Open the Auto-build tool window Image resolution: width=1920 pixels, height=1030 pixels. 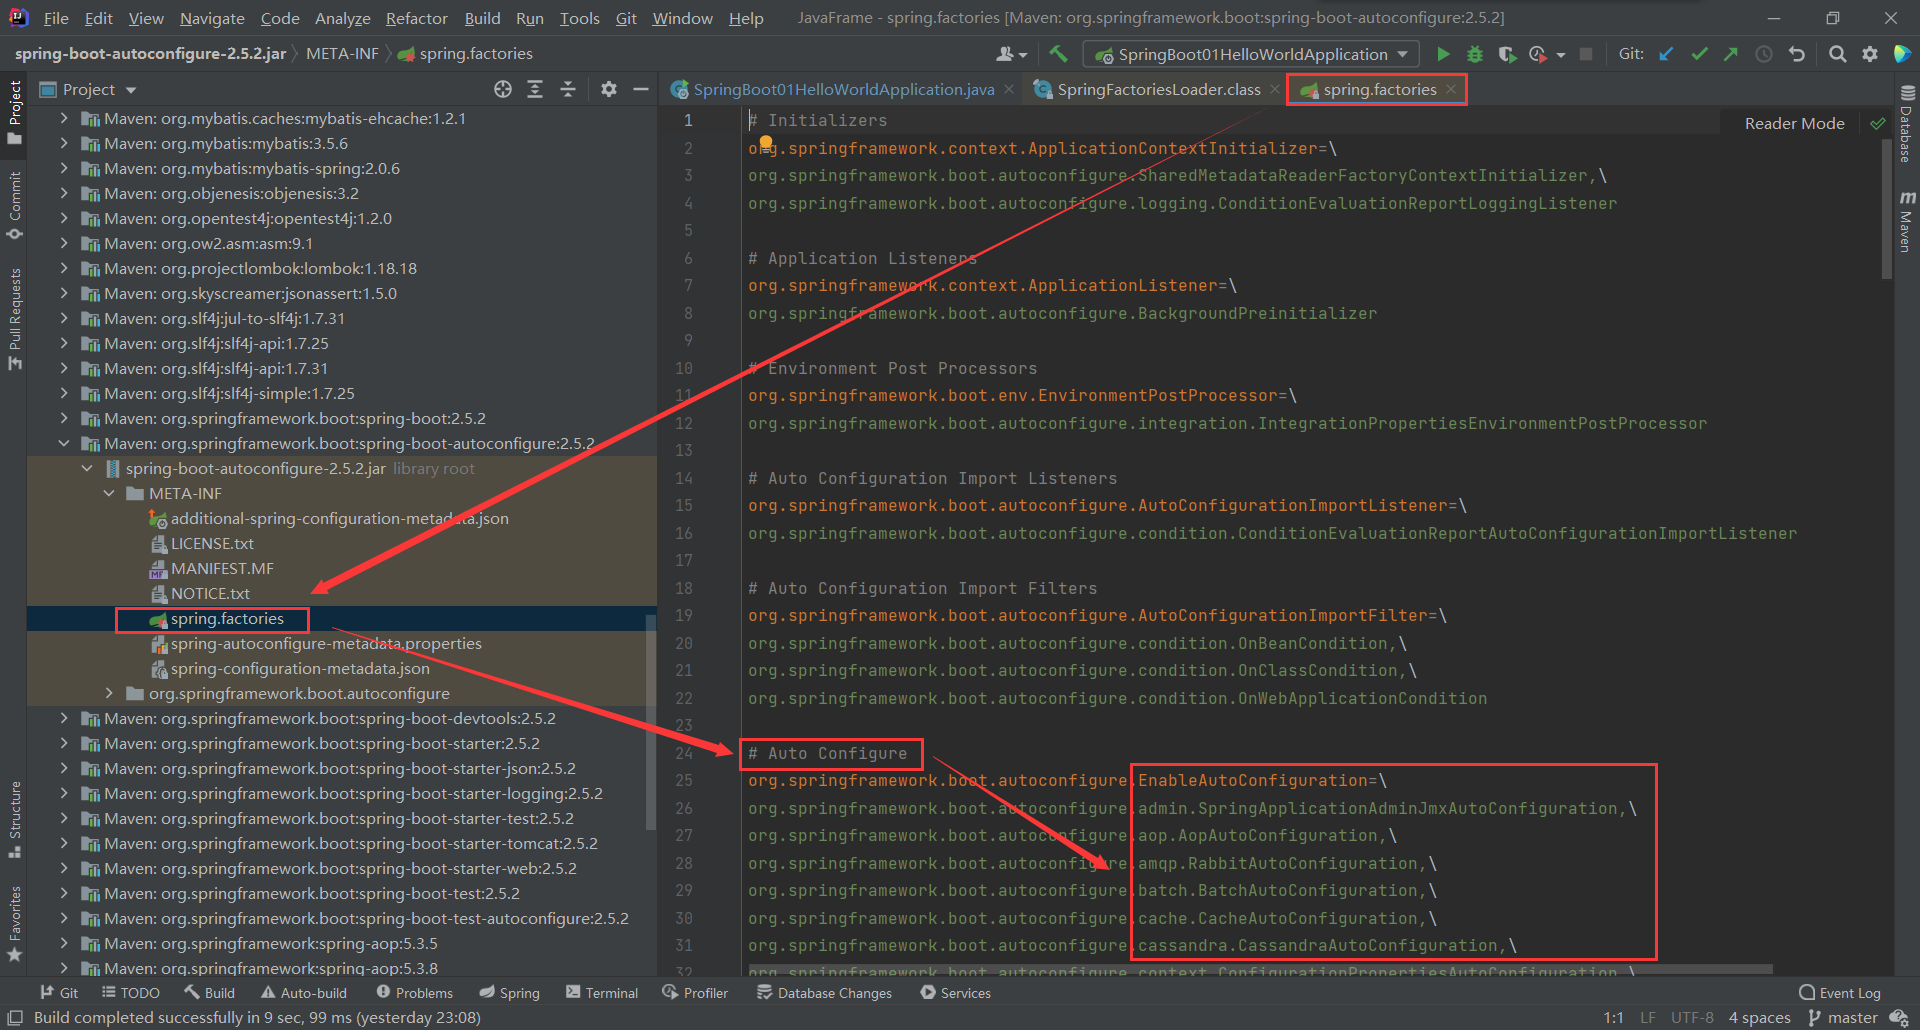pos(304,992)
